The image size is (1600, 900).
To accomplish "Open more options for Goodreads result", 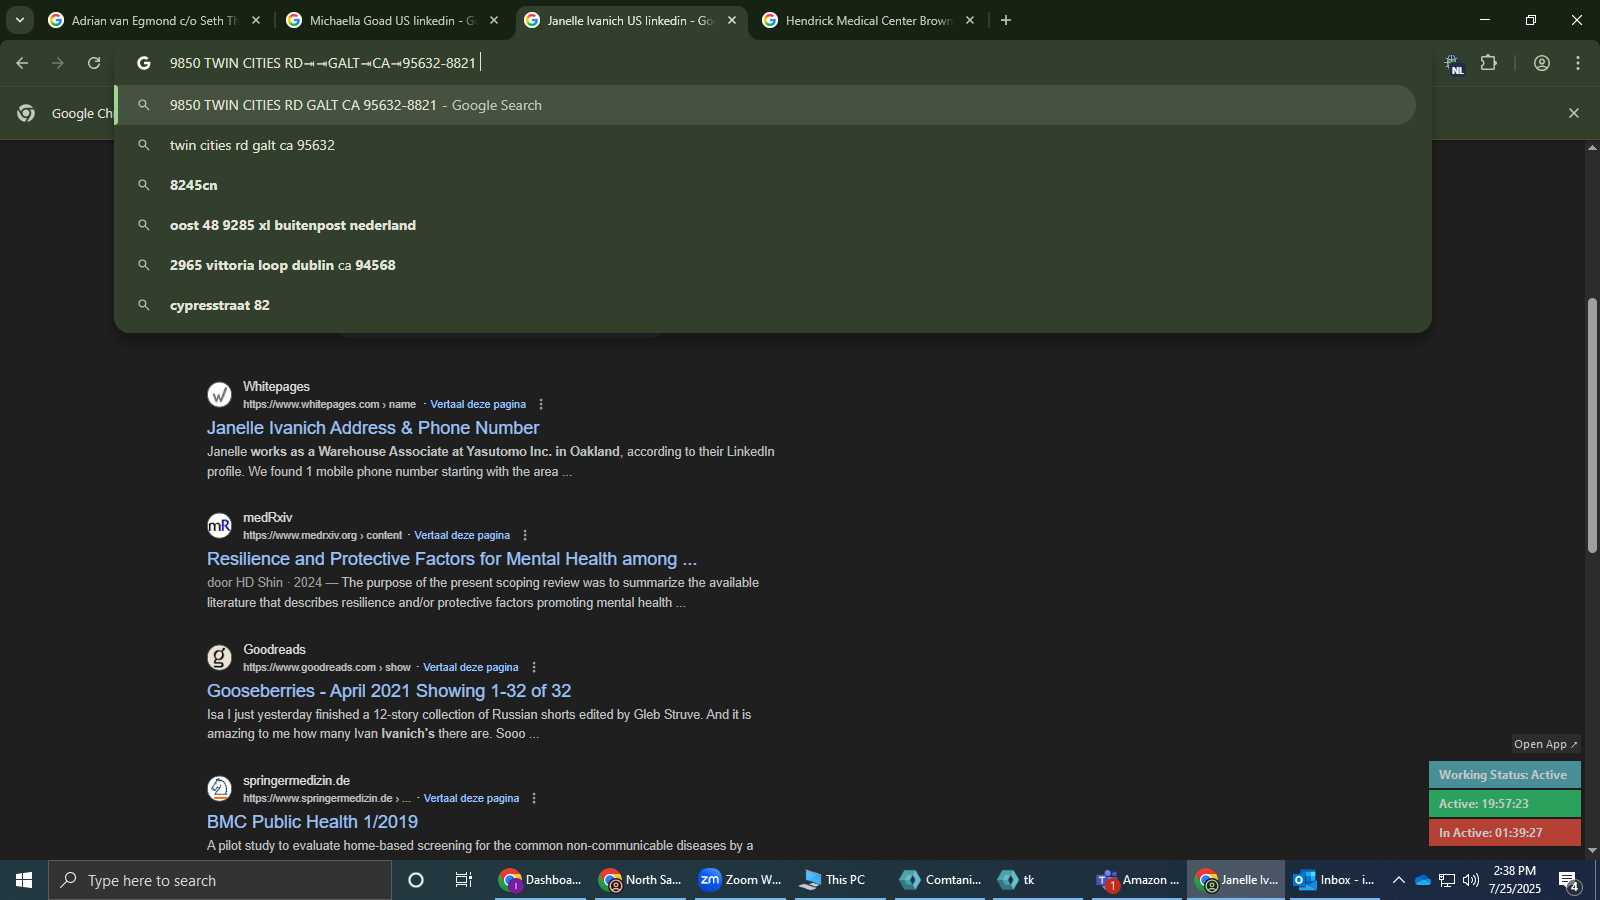I will coord(534,667).
